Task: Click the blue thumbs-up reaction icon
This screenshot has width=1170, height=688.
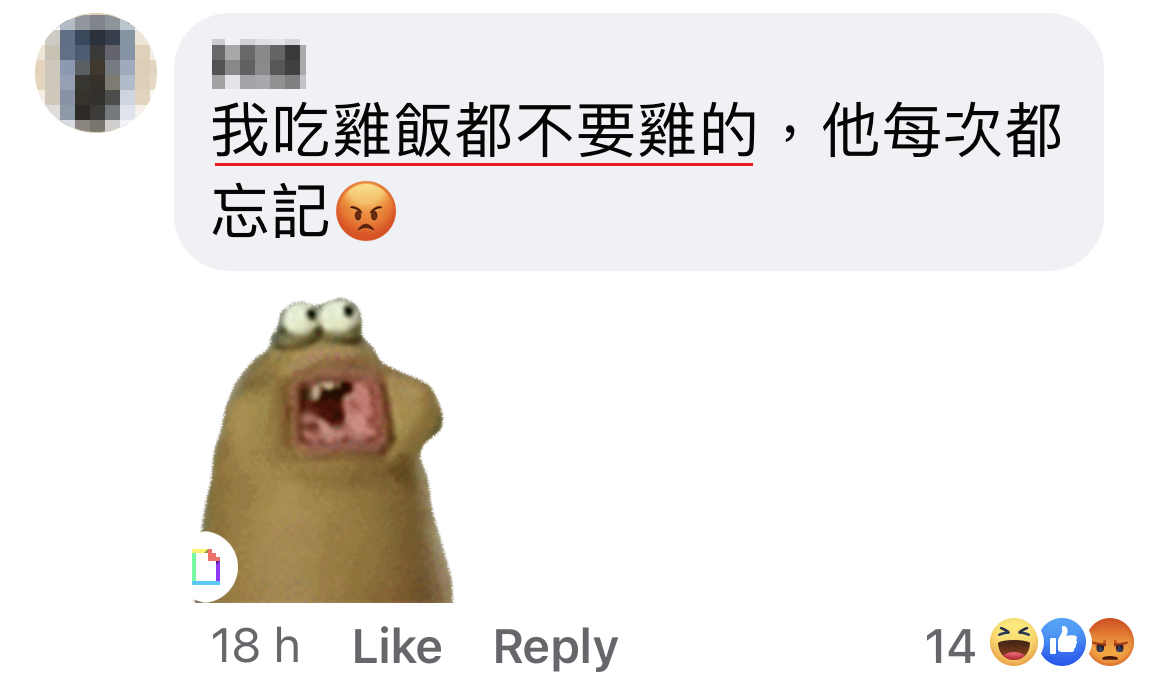Action: pyautogui.click(x=1063, y=642)
